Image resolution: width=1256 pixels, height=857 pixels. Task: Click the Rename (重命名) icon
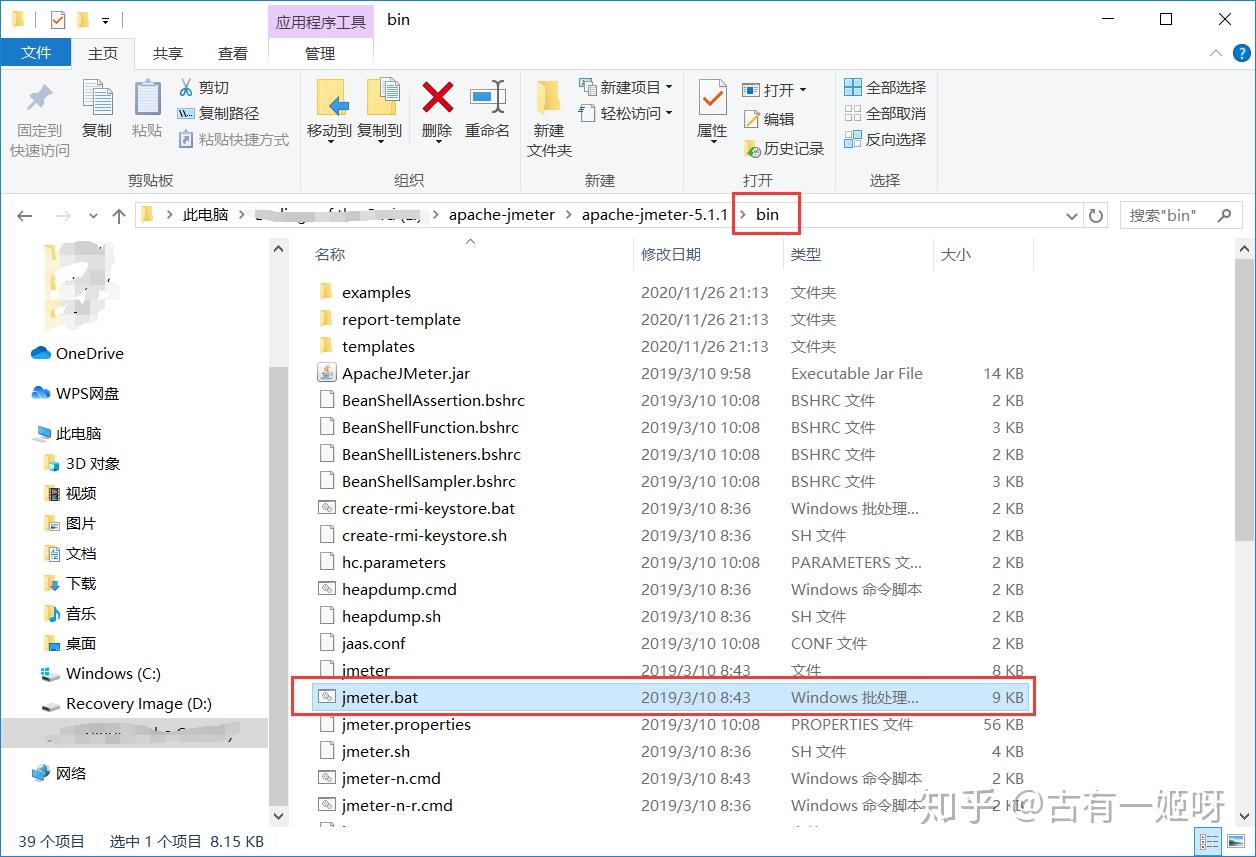coord(488,98)
